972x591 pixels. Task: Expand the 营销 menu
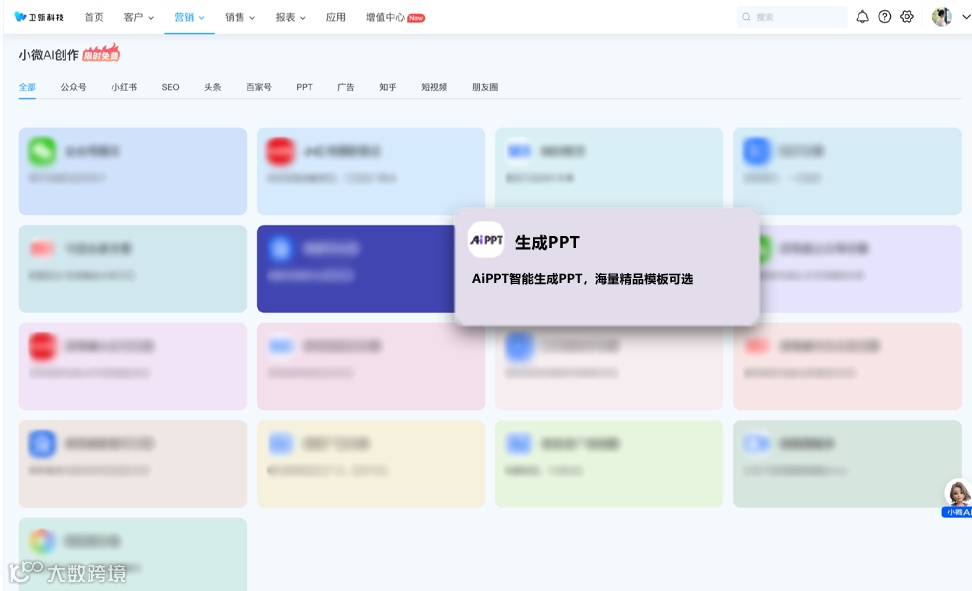[x=189, y=17]
